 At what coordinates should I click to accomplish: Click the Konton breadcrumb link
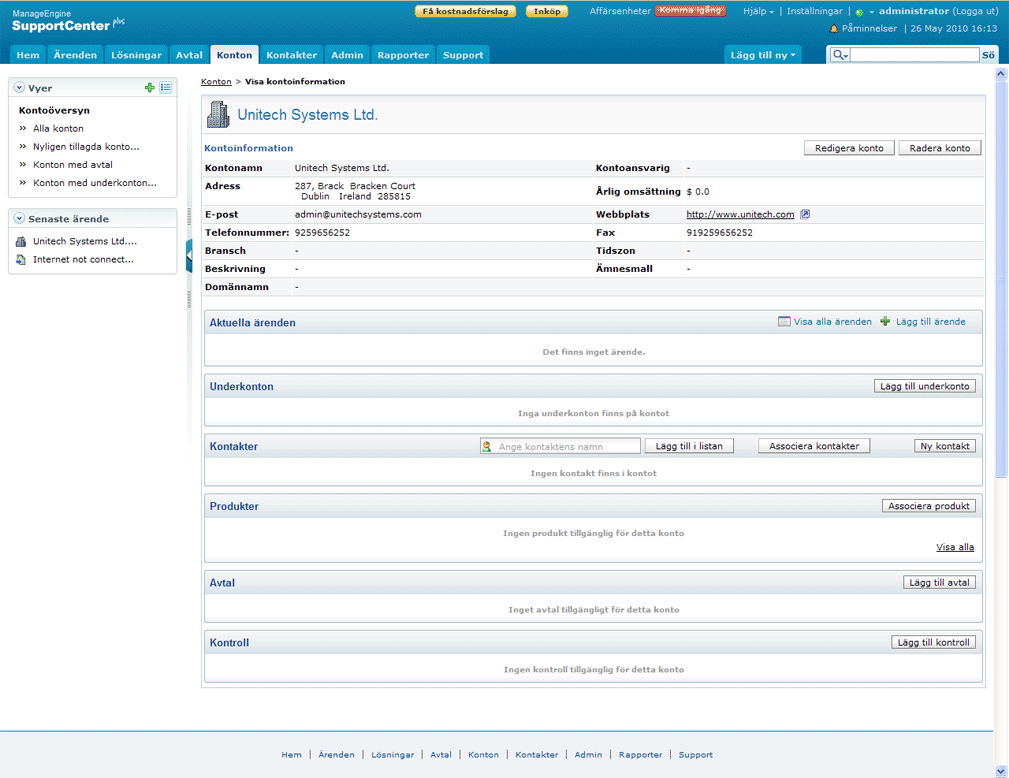[216, 82]
